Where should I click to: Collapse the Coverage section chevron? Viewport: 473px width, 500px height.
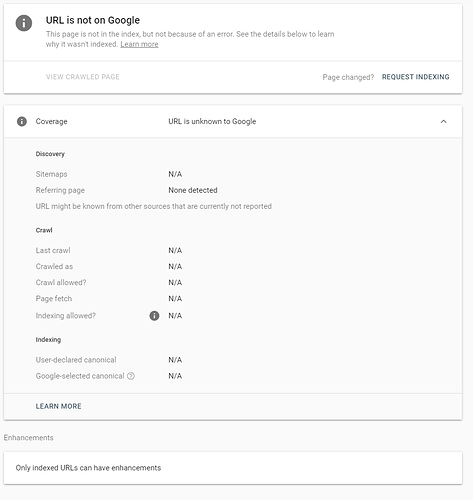pos(443,121)
